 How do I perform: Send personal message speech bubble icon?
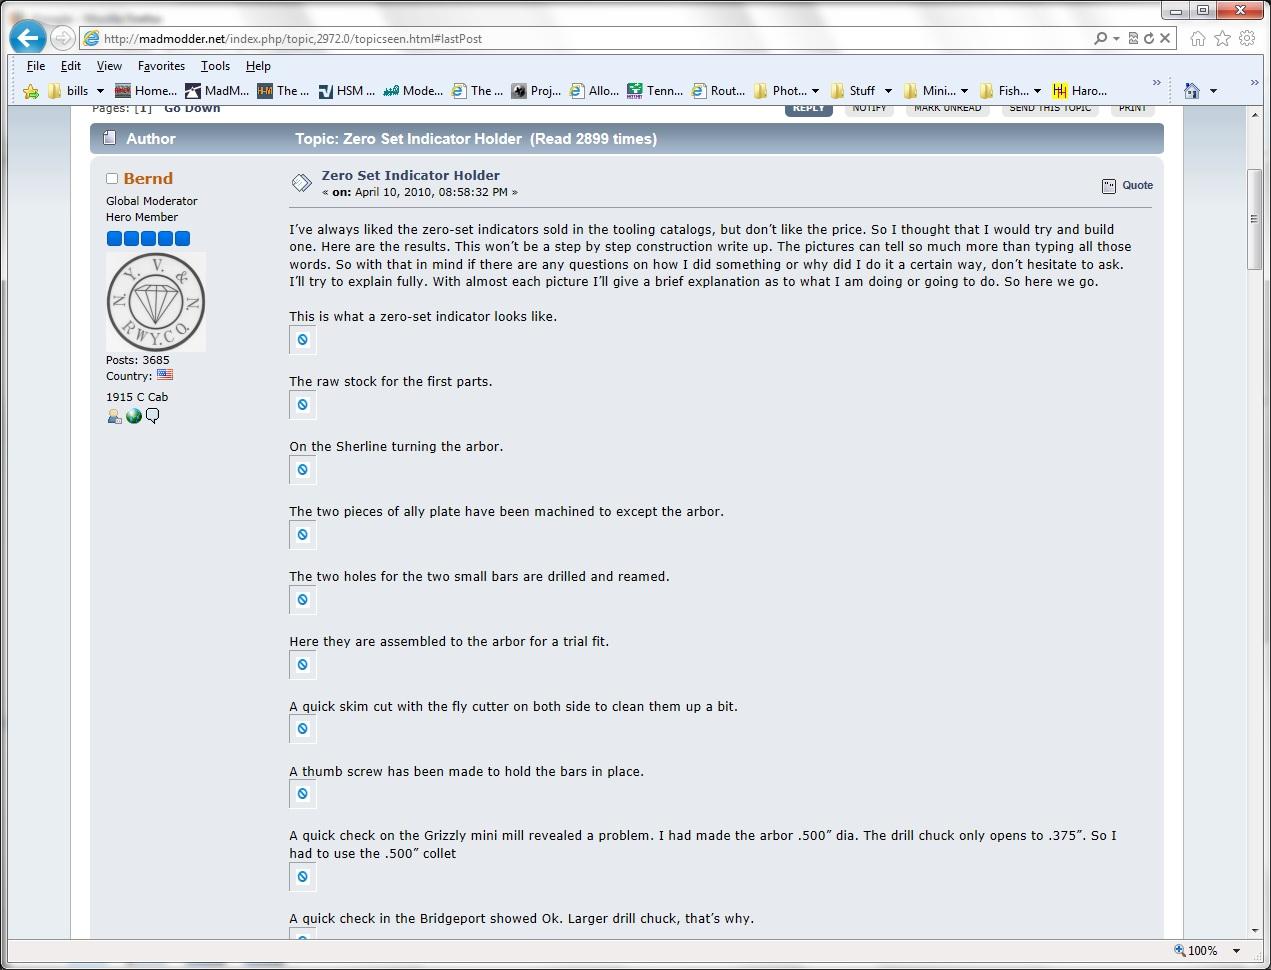pyautogui.click(x=152, y=416)
